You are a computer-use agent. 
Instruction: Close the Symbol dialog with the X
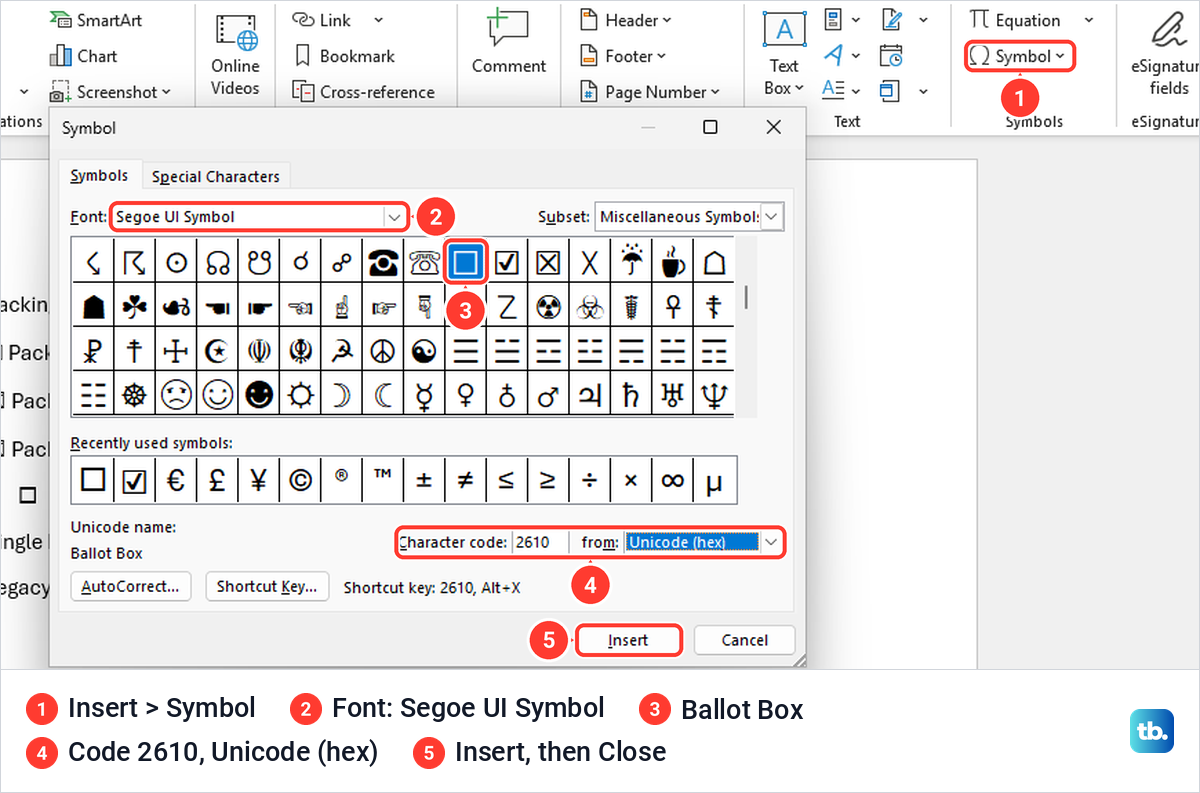pyautogui.click(x=773, y=127)
